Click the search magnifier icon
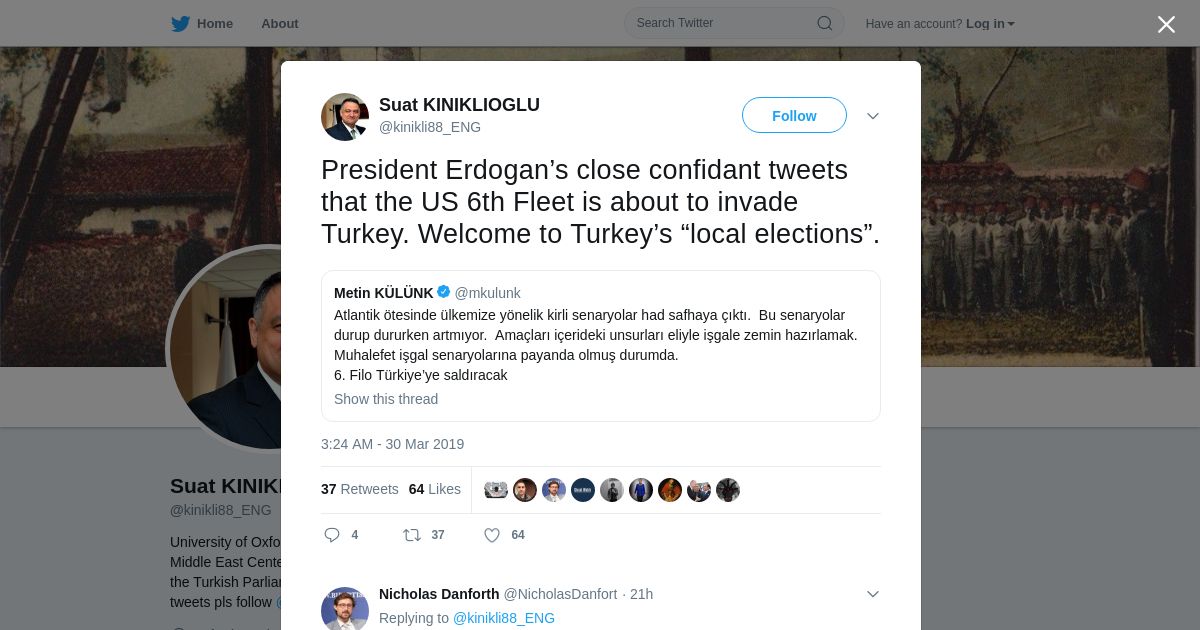 [824, 23]
